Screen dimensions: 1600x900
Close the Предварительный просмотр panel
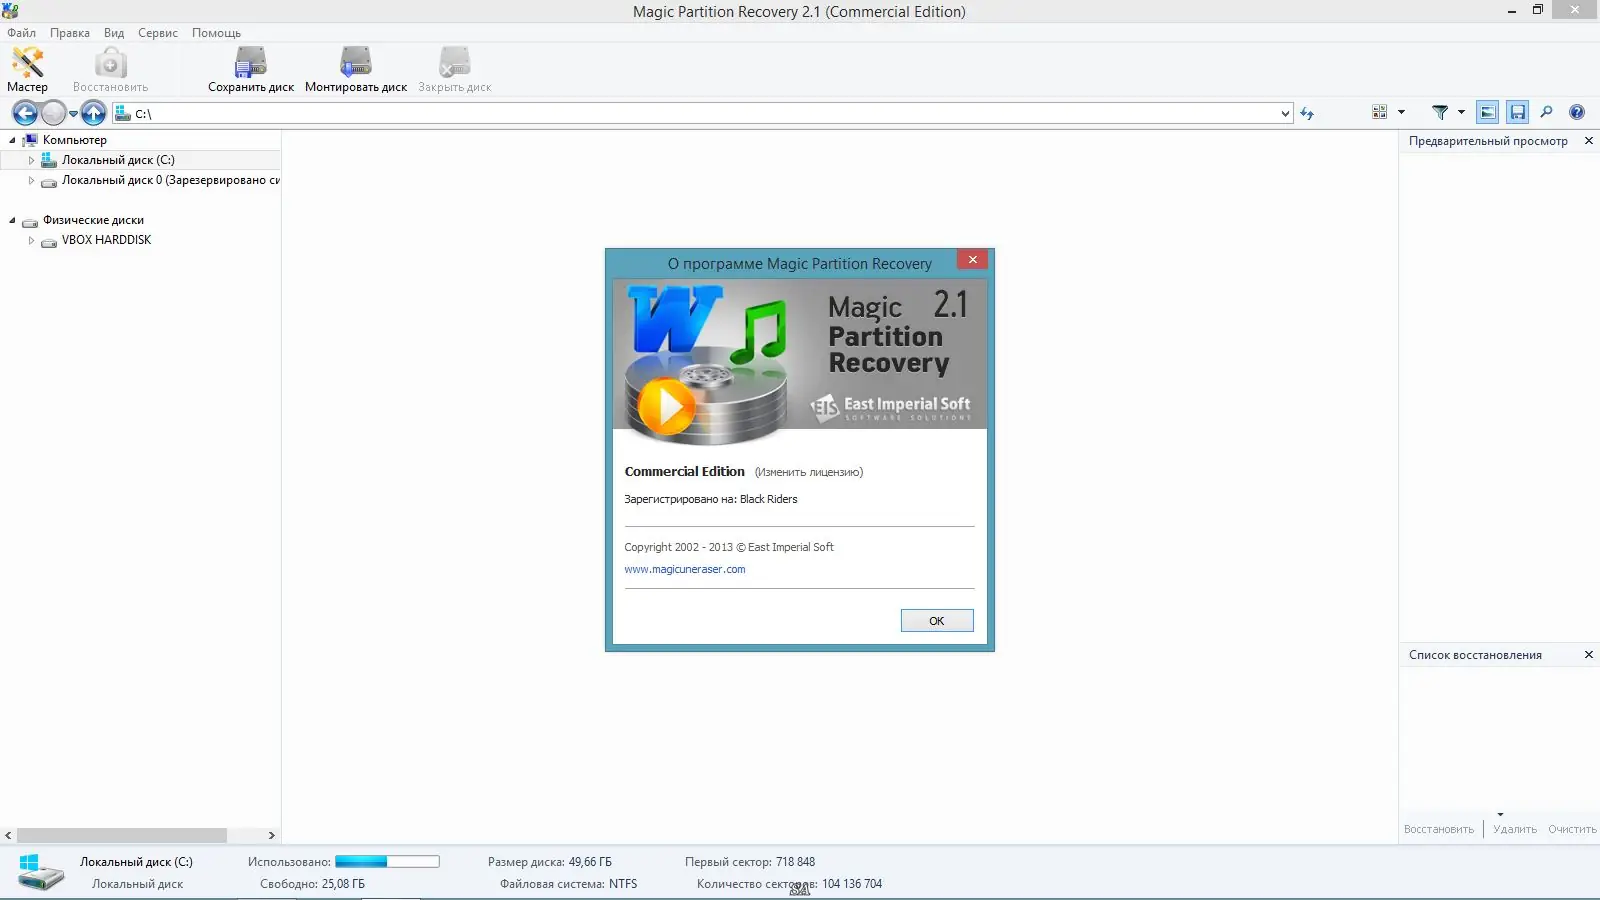click(x=1588, y=141)
